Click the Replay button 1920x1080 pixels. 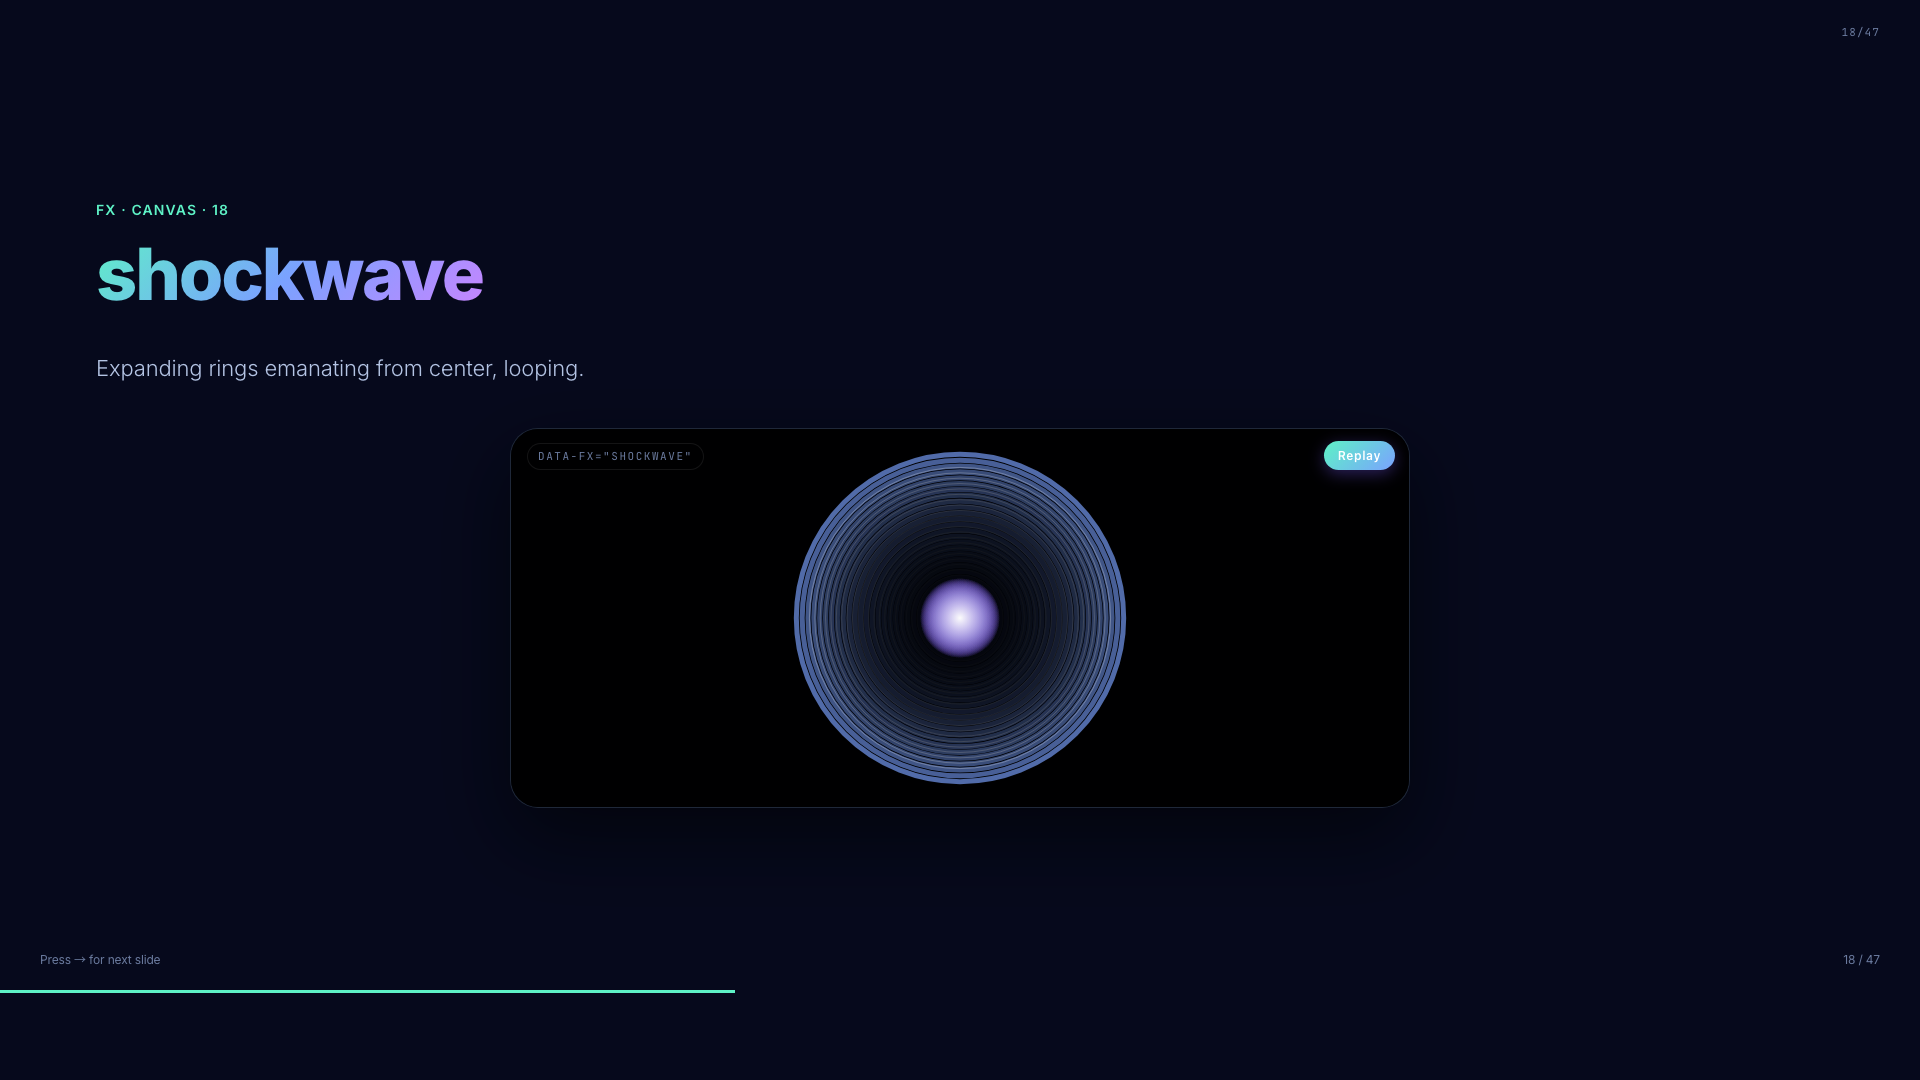coord(1358,456)
